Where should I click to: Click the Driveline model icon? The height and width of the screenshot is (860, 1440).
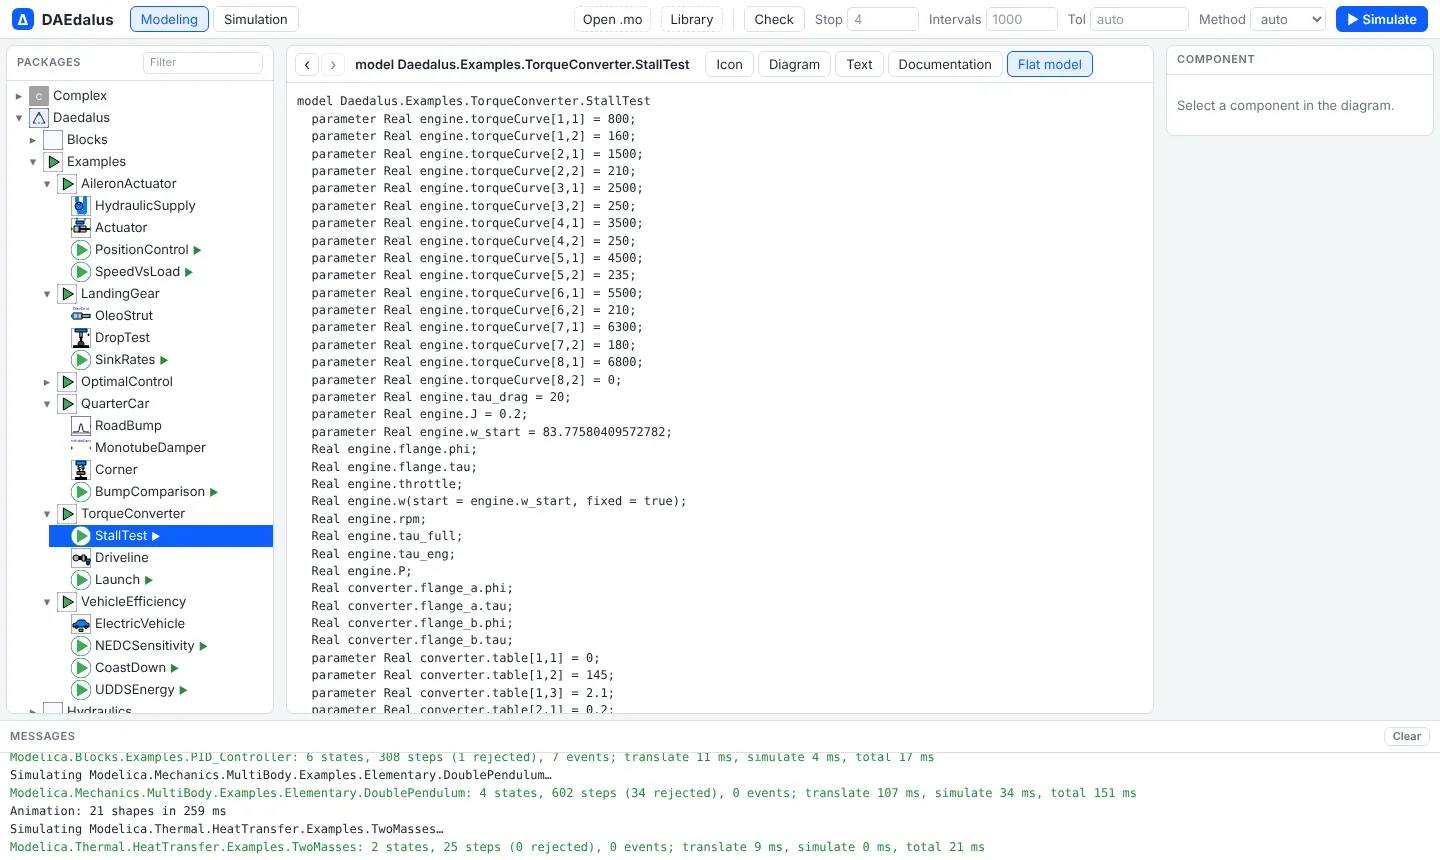[81, 558]
